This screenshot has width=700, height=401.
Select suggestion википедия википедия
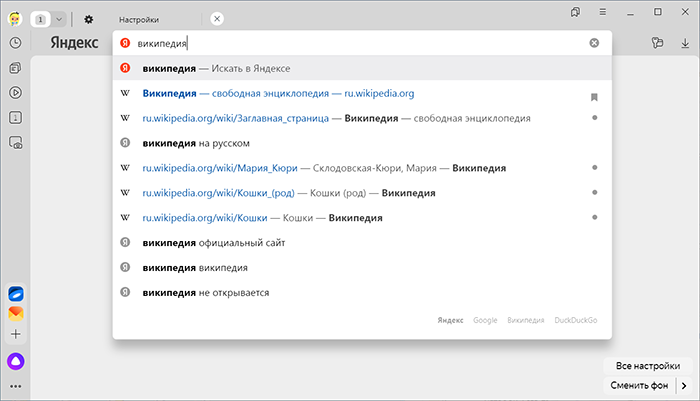(362, 268)
